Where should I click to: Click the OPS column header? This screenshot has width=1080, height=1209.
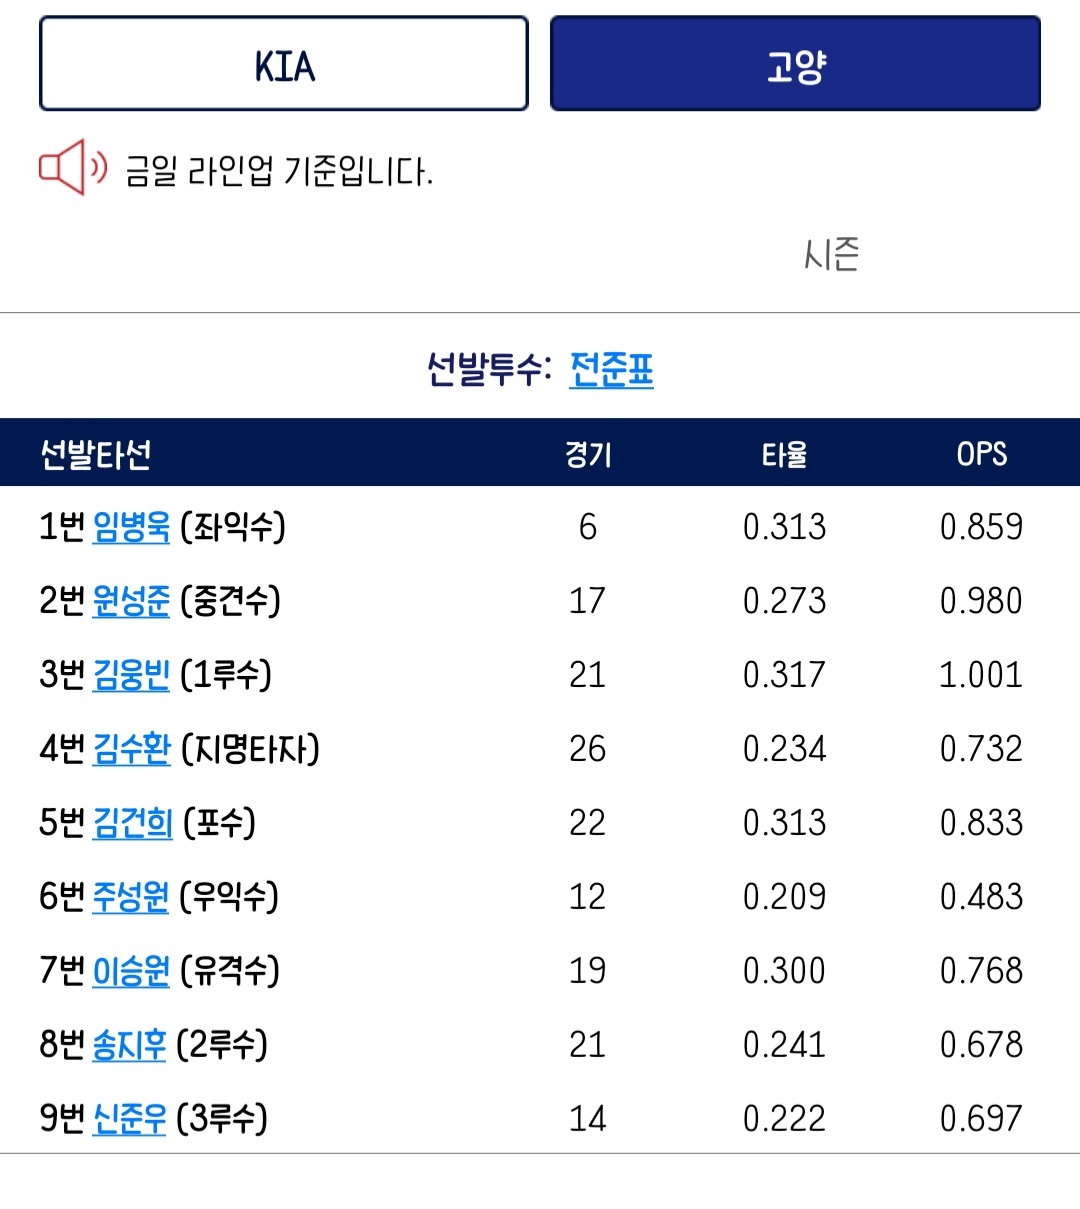point(981,454)
